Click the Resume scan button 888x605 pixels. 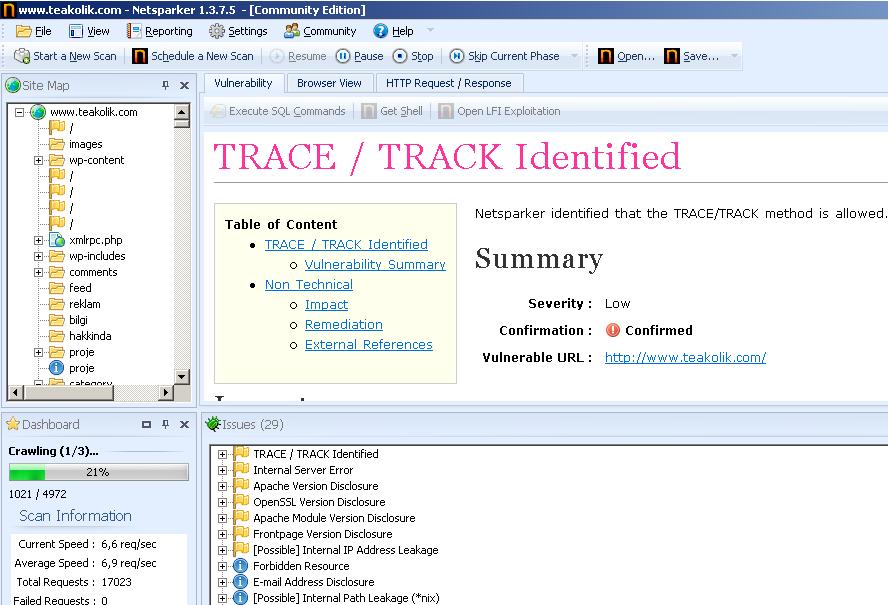coord(298,56)
